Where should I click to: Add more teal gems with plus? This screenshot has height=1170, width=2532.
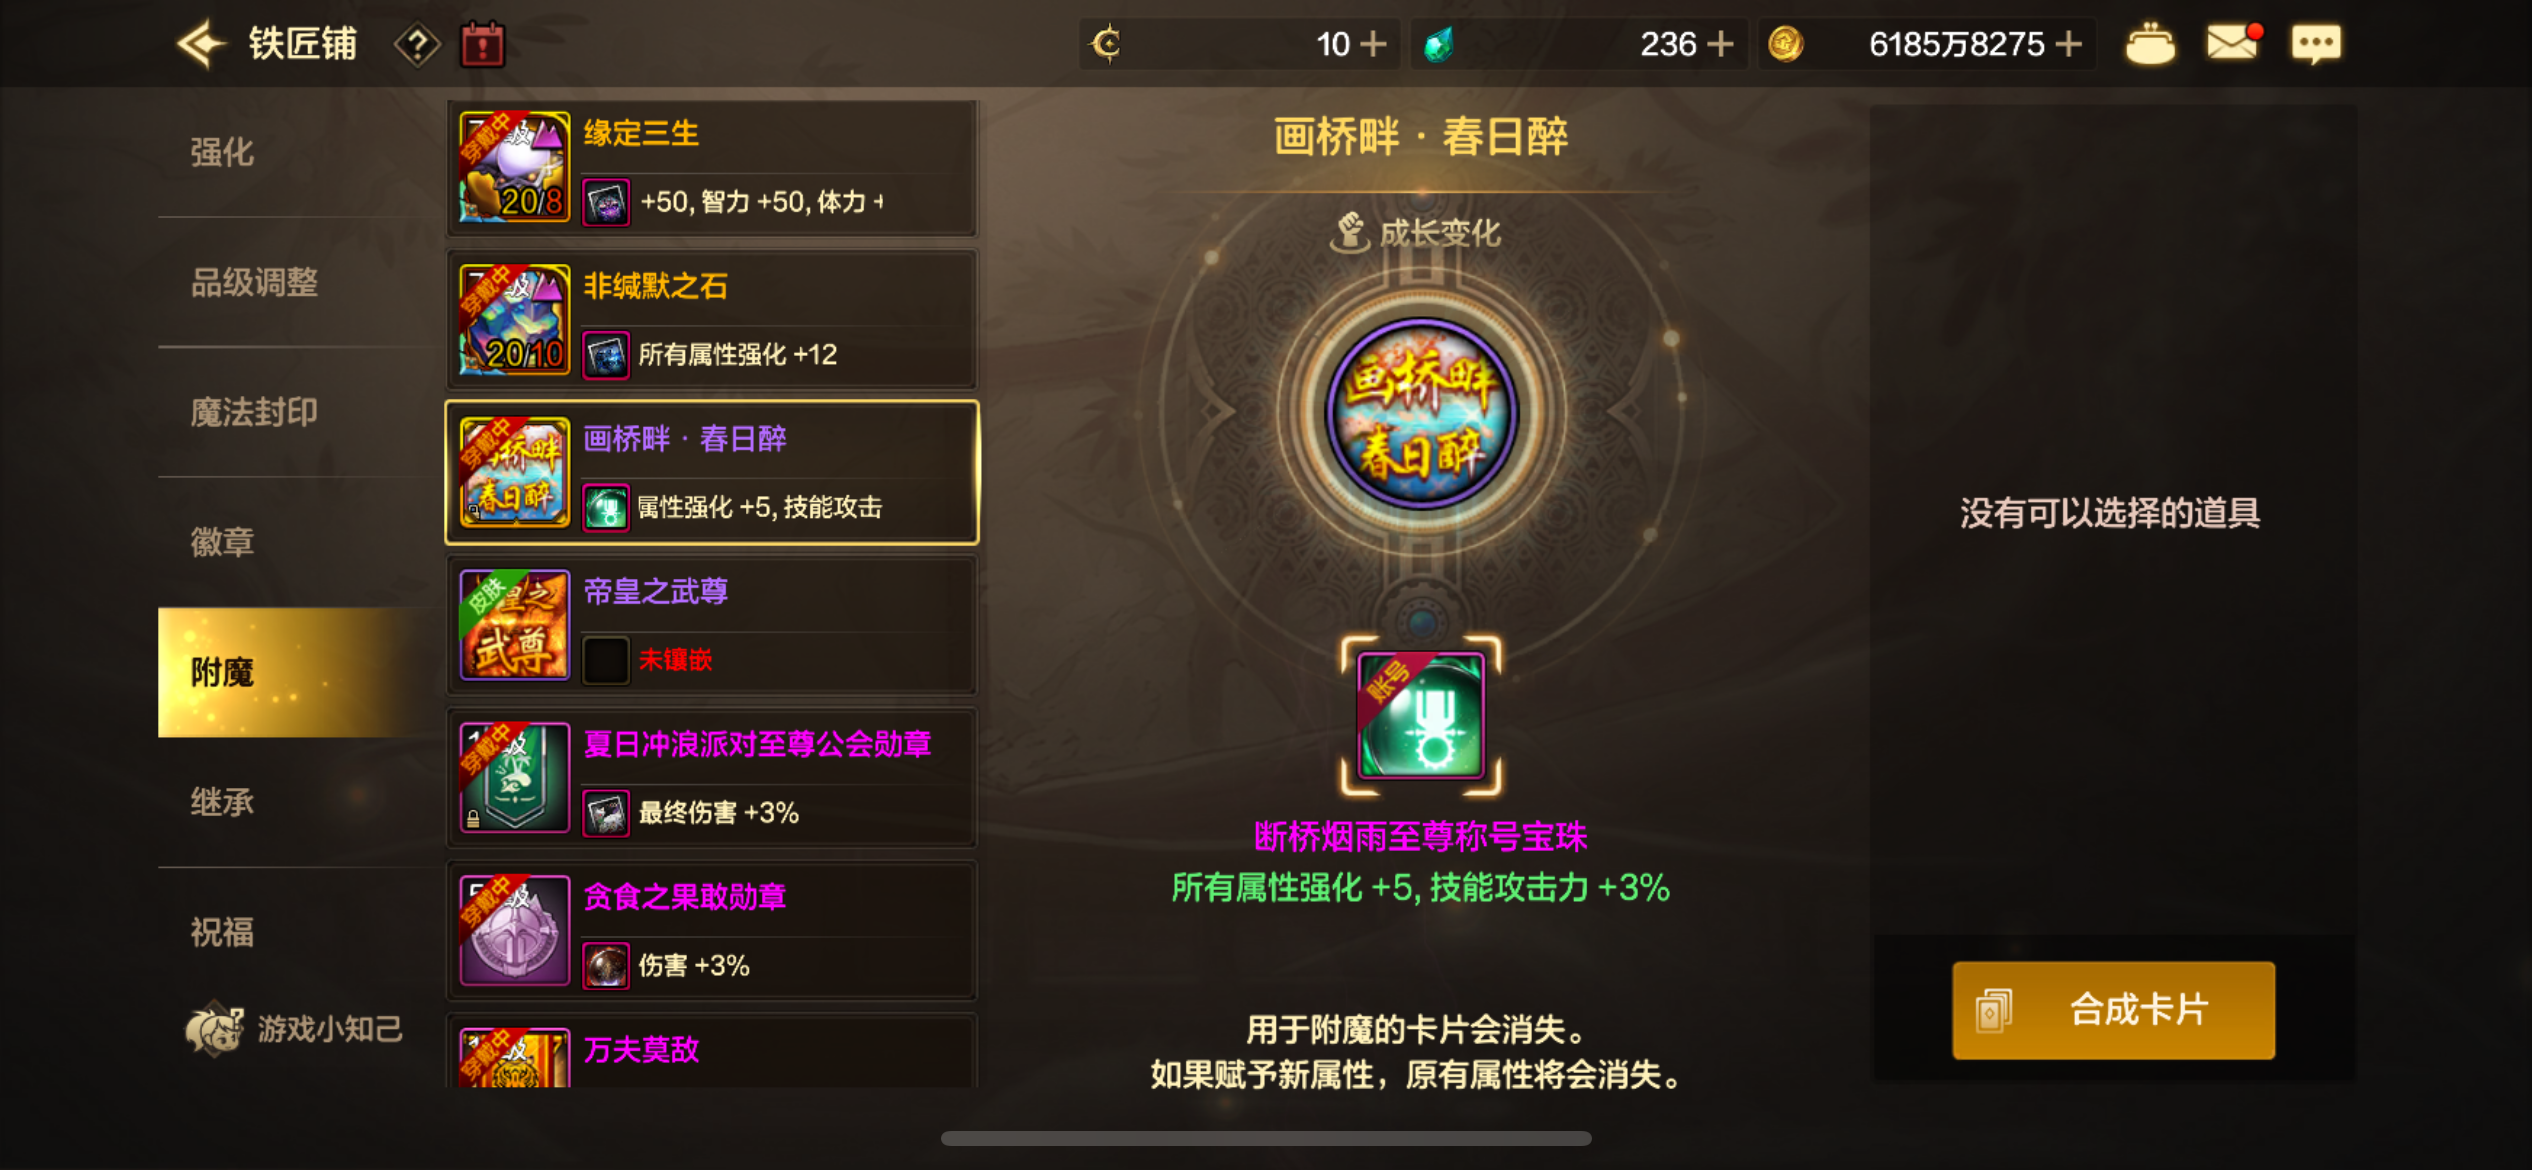(1720, 44)
